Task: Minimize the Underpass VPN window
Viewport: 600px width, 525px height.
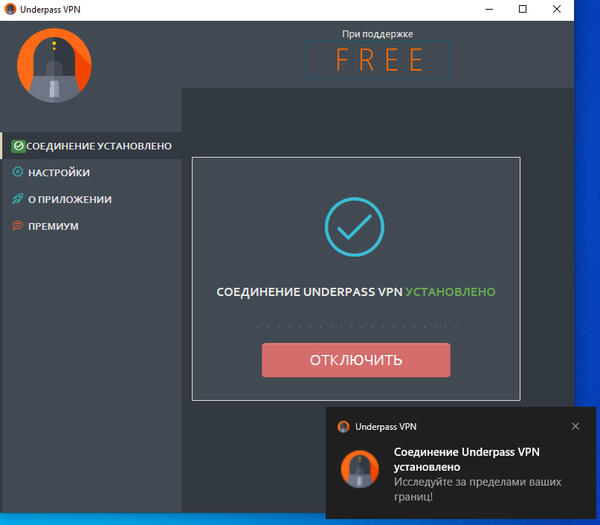Action: (x=489, y=10)
